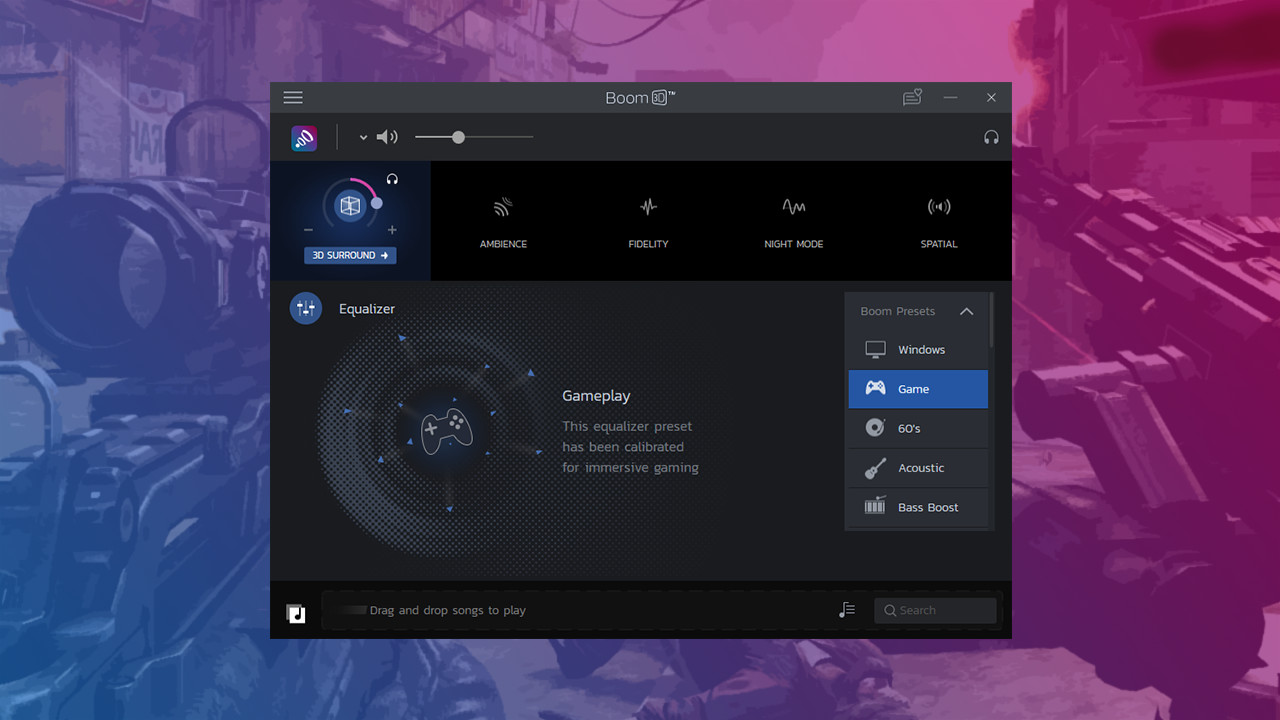The height and width of the screenshot is (720, 1280).
Task: Adjust the volume slider
Action: click(458, 137)
